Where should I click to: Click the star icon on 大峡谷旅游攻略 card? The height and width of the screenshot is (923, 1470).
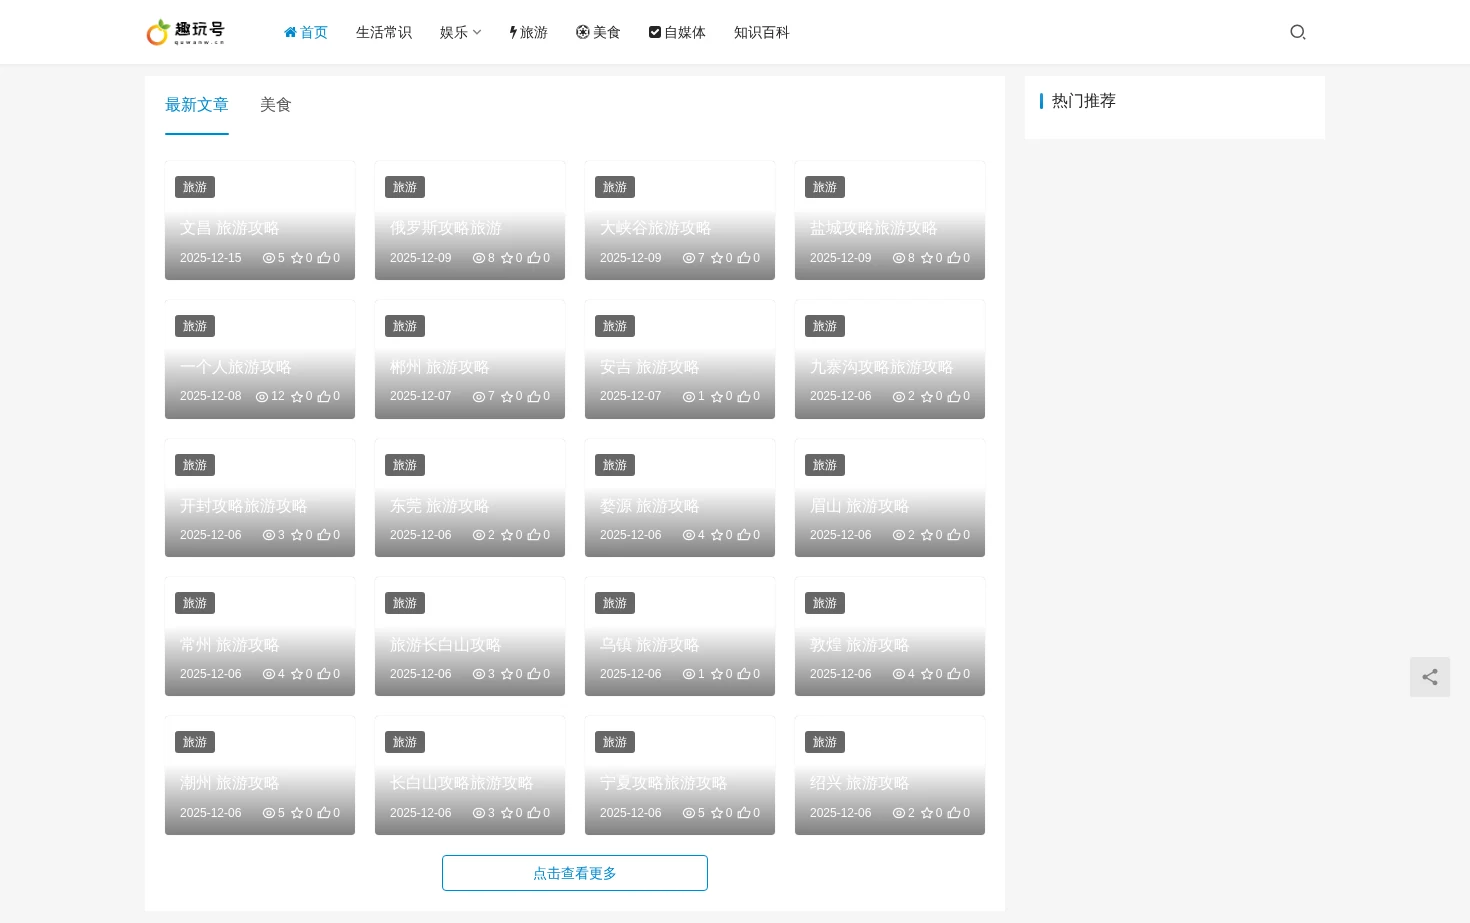pyautogui.click(x=717, y=258)
